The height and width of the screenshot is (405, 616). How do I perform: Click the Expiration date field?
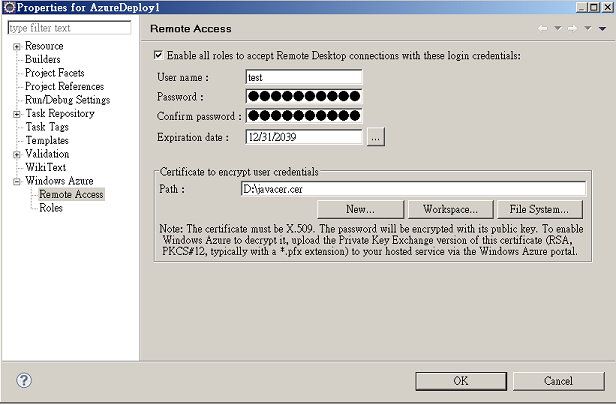(304, 137)
